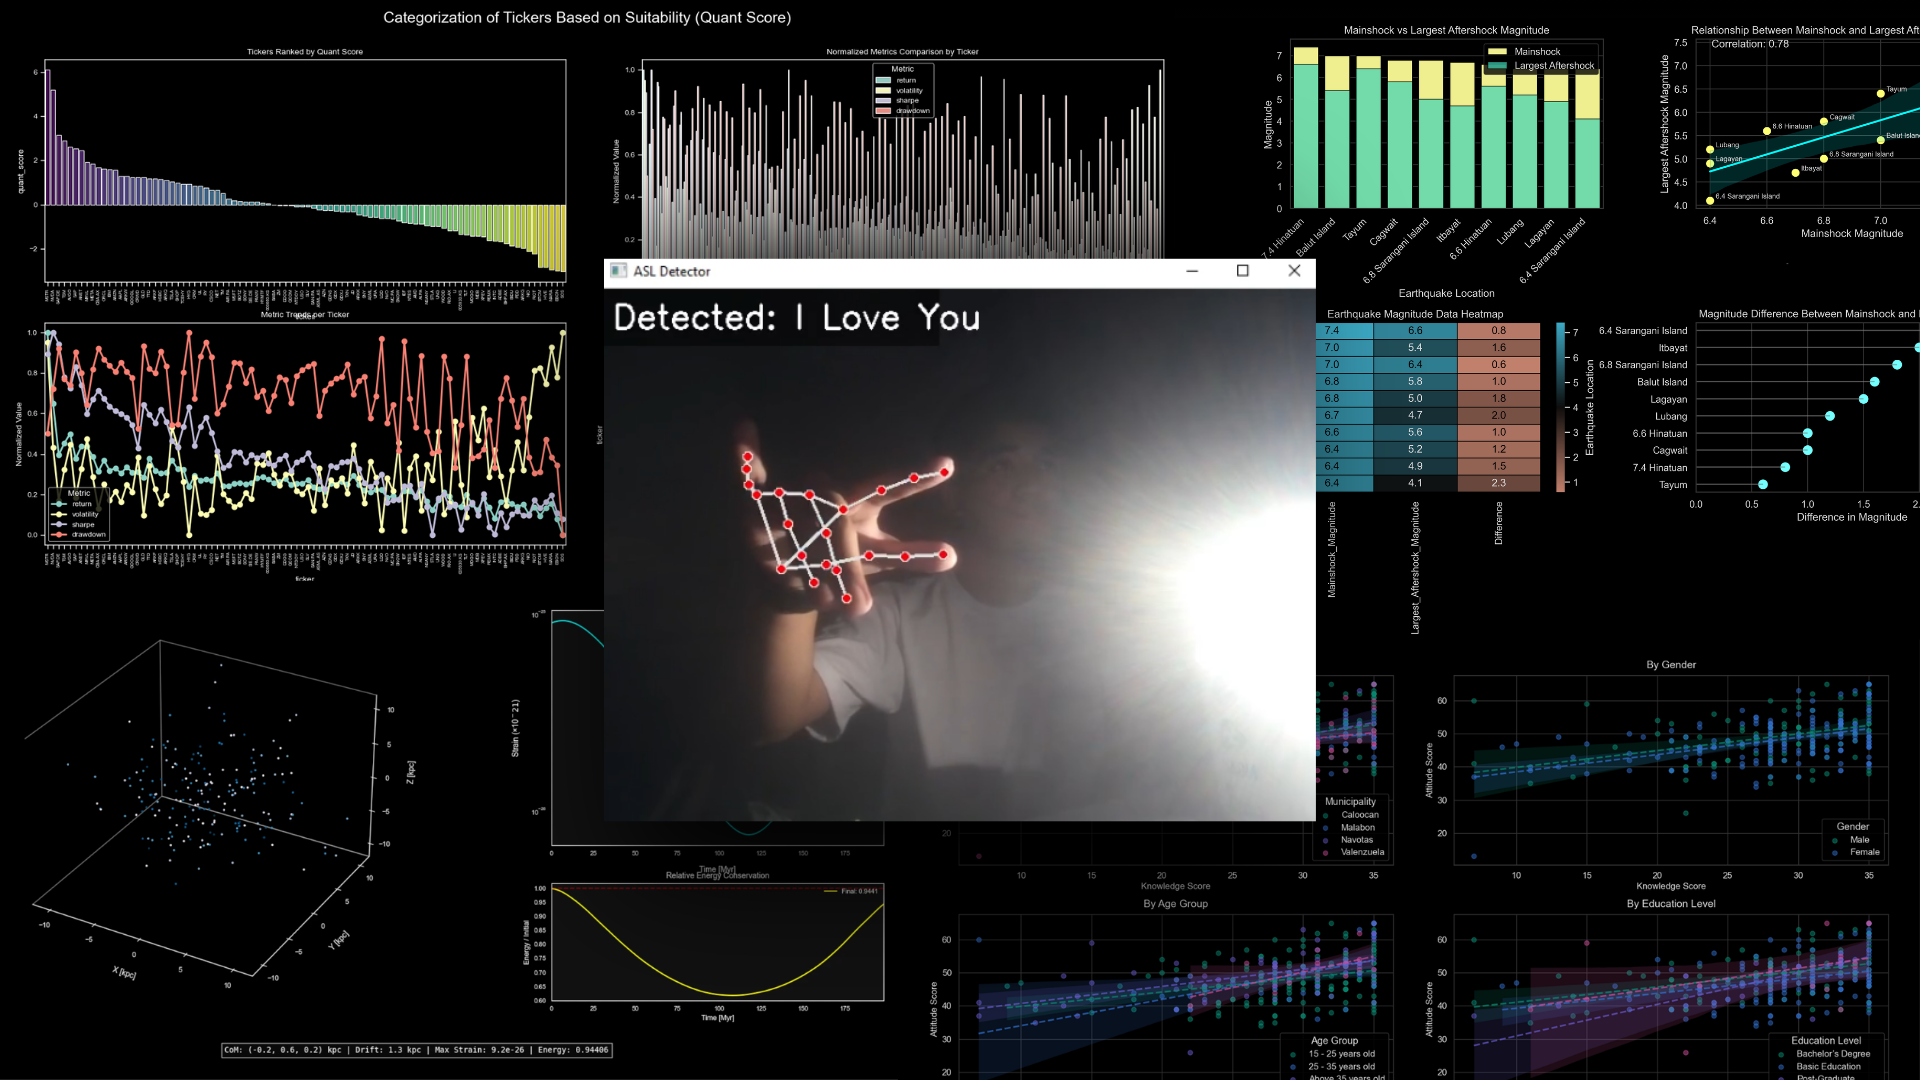
Task: Click the heatmap cell showing 5.4
Action: 1415,348
